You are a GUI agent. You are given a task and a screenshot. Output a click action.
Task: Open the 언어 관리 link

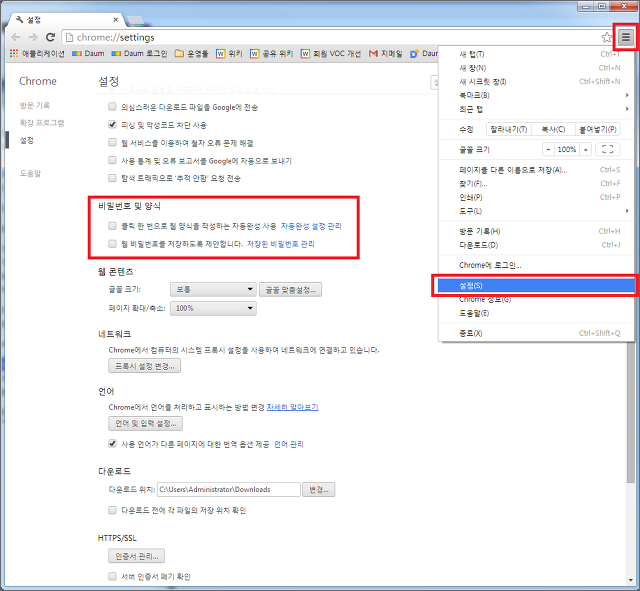click(x=289, y=444)
